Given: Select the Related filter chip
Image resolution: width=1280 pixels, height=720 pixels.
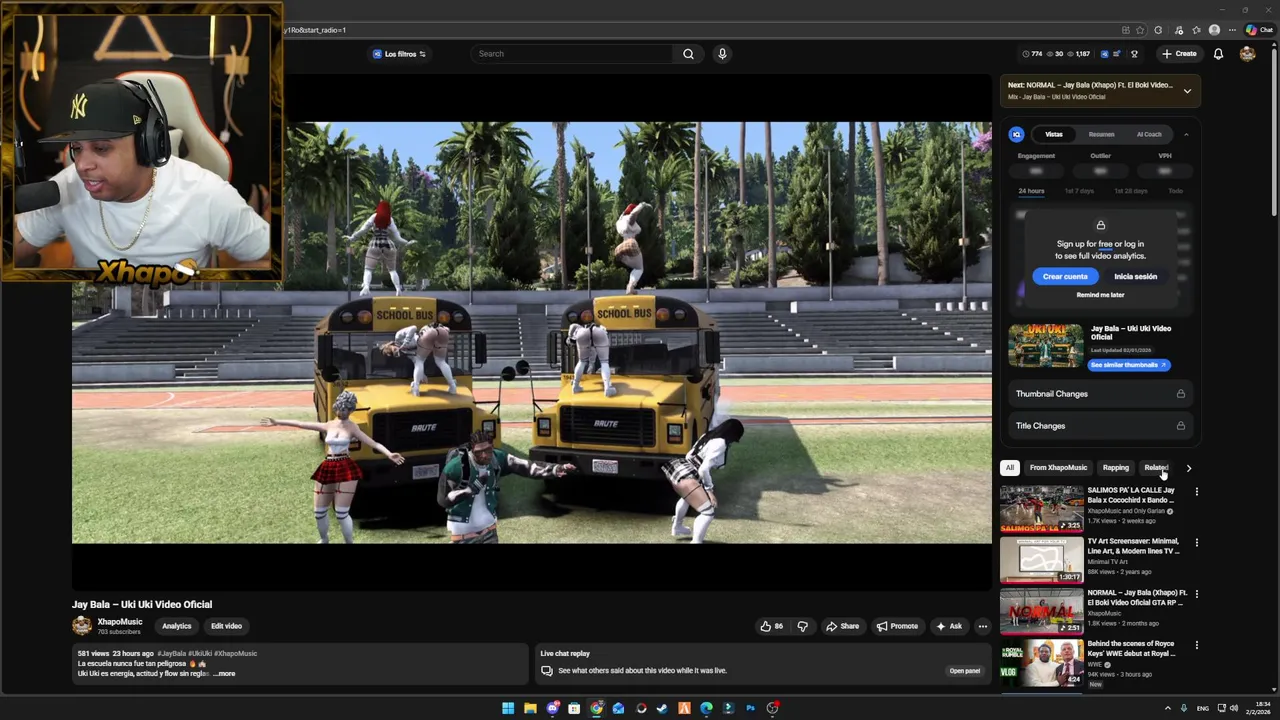Looking at the screenshot, I should tap(1156, 468).
